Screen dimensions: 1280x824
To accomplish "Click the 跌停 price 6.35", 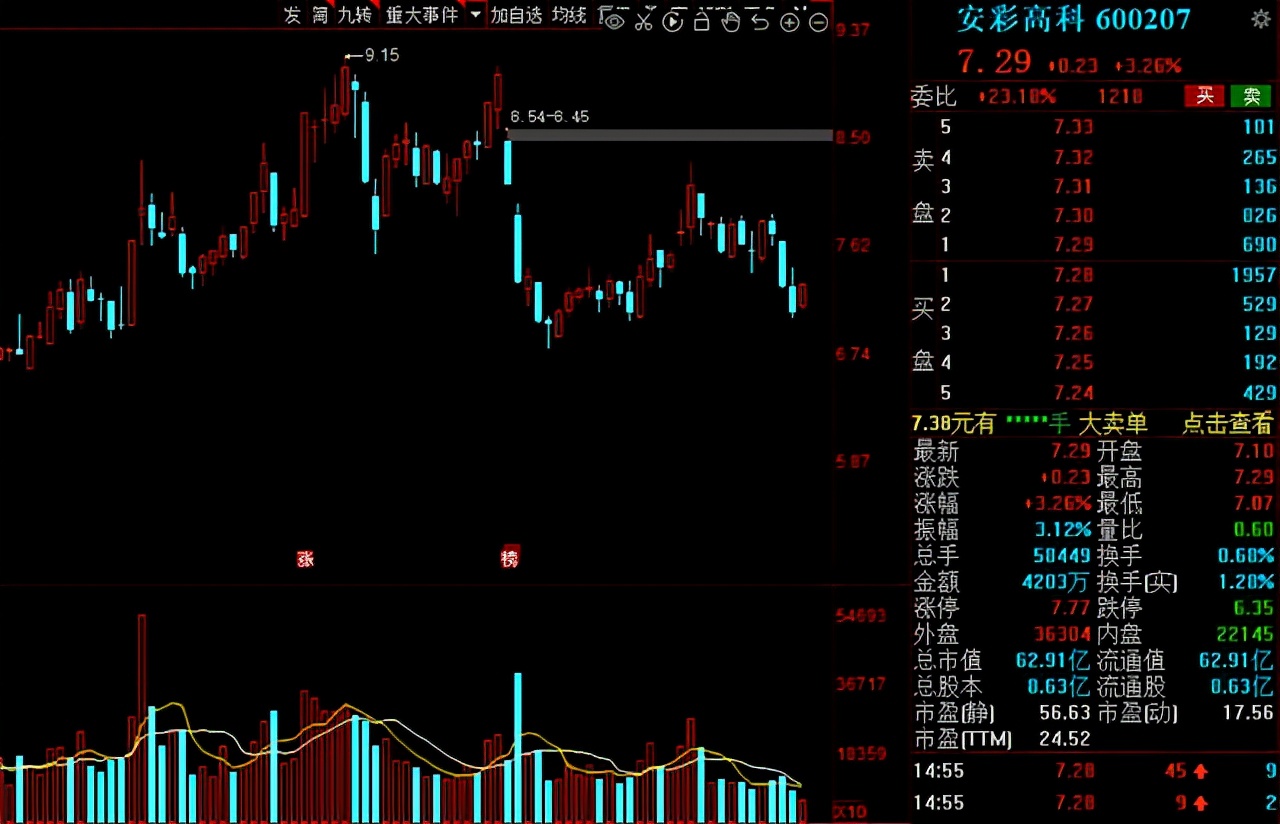I will 1252,608.
